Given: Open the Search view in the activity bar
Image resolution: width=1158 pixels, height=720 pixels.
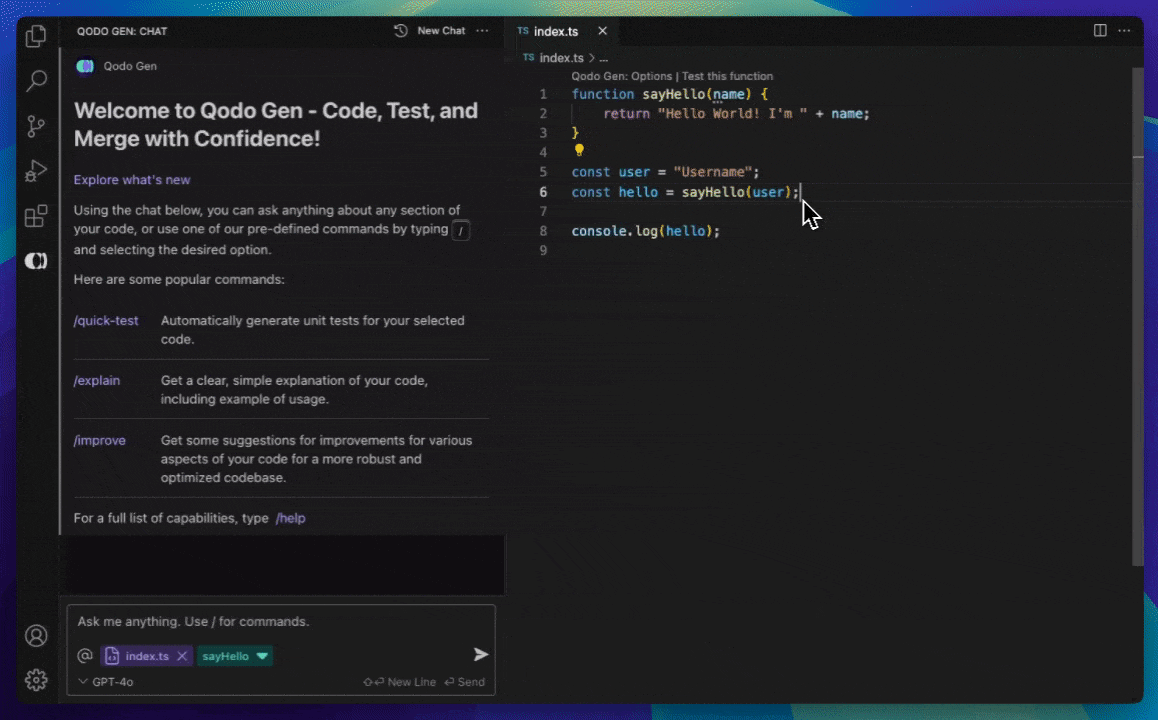Looking at the screenshot, I should click(x=35, y=80).
